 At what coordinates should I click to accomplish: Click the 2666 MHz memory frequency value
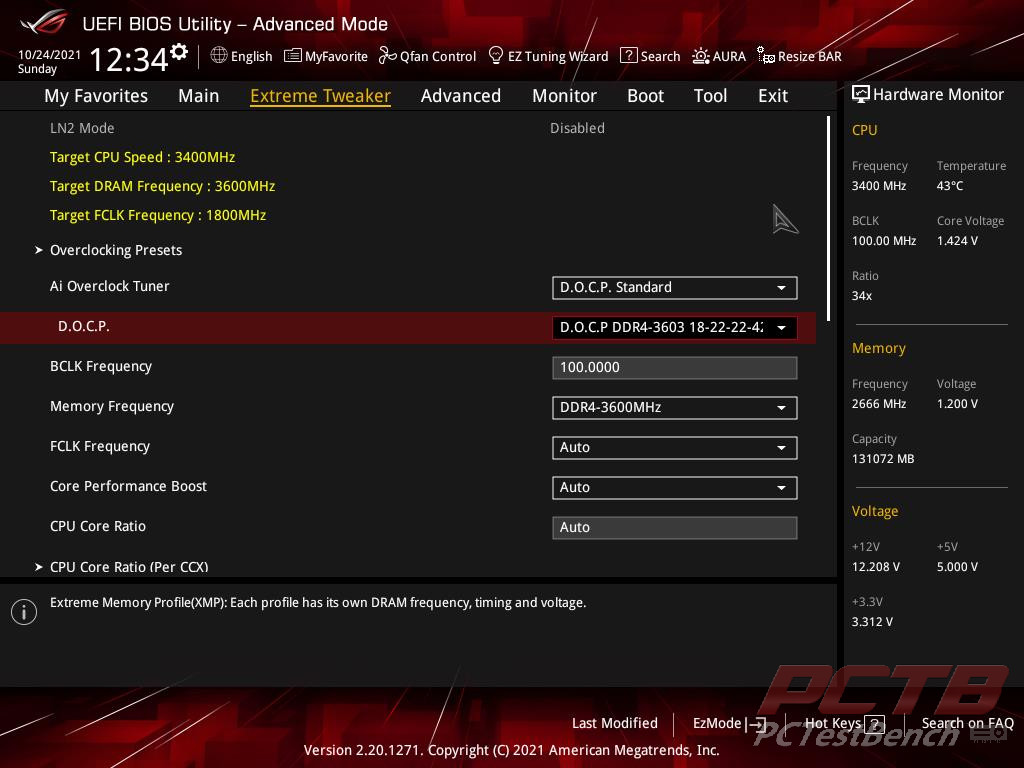click(879, 404)
